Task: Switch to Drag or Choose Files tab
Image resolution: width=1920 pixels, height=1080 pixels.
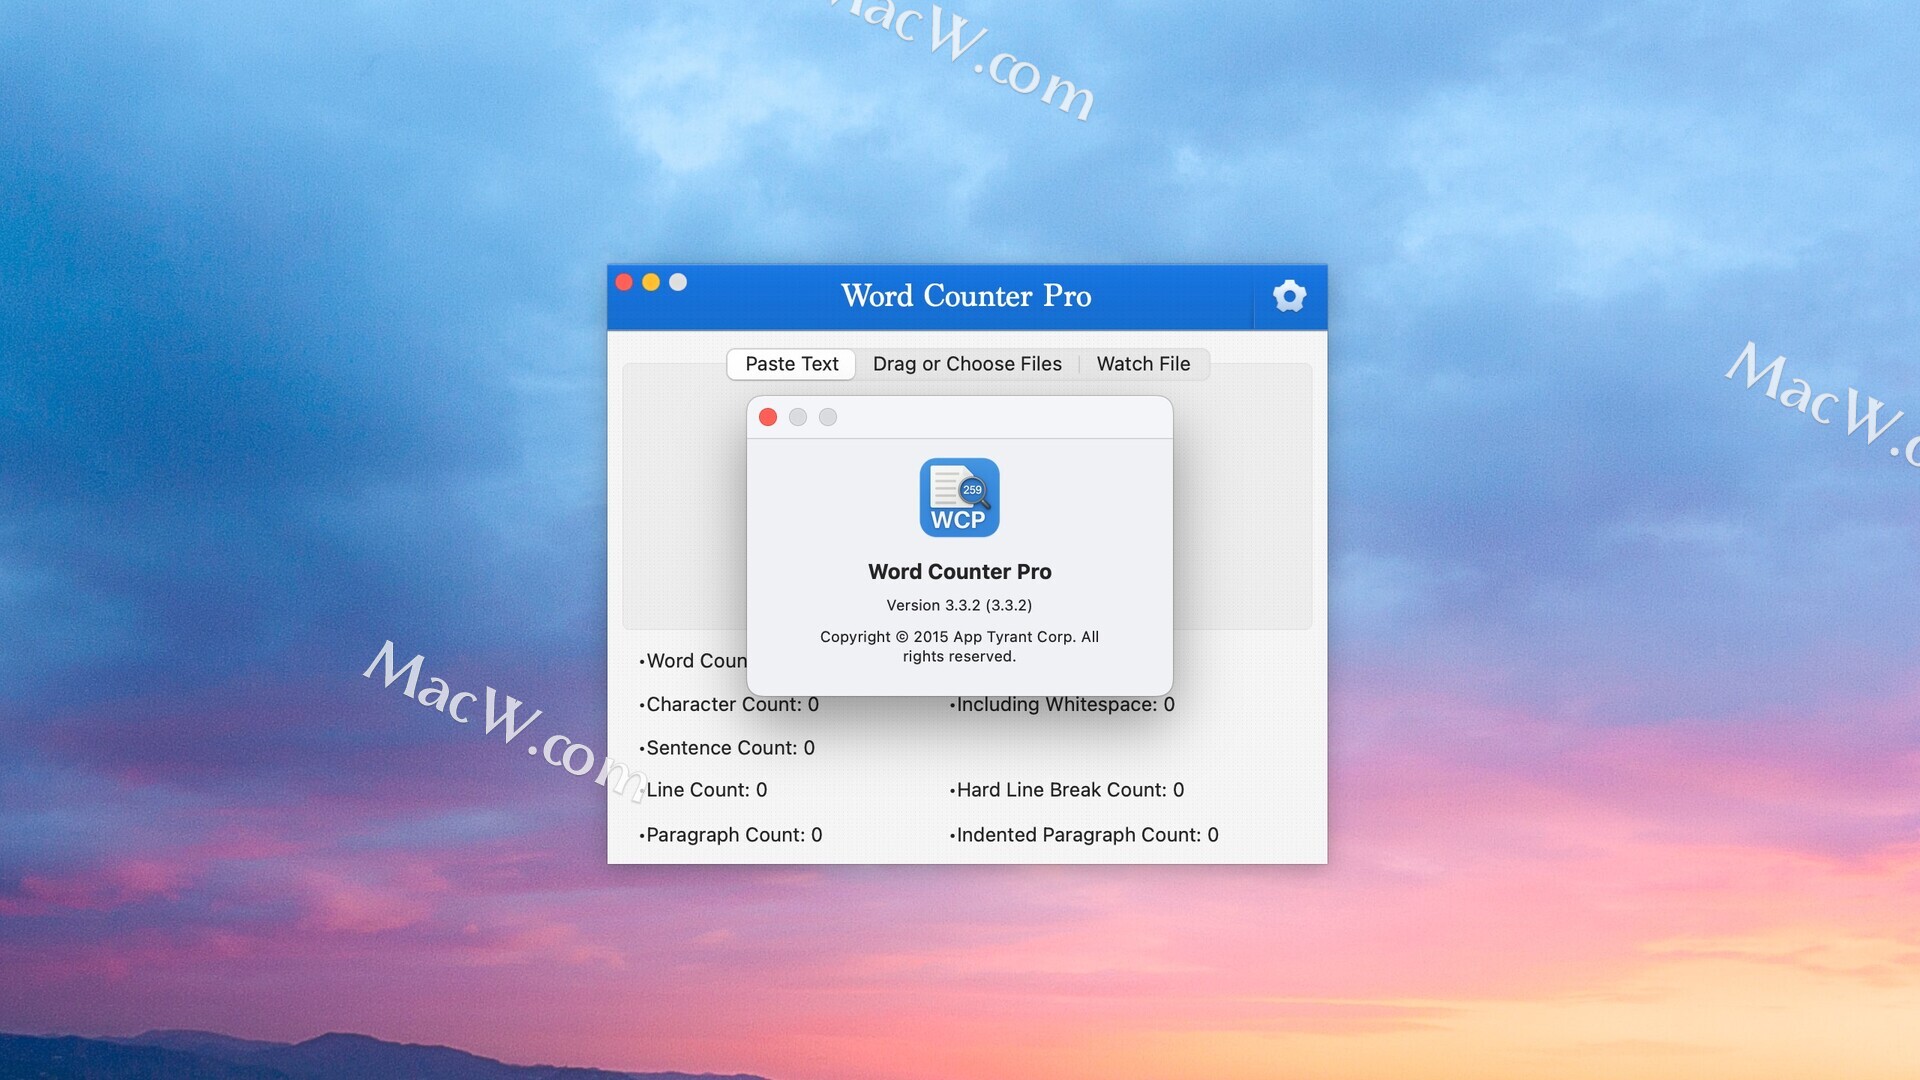Action: (966, 364)
